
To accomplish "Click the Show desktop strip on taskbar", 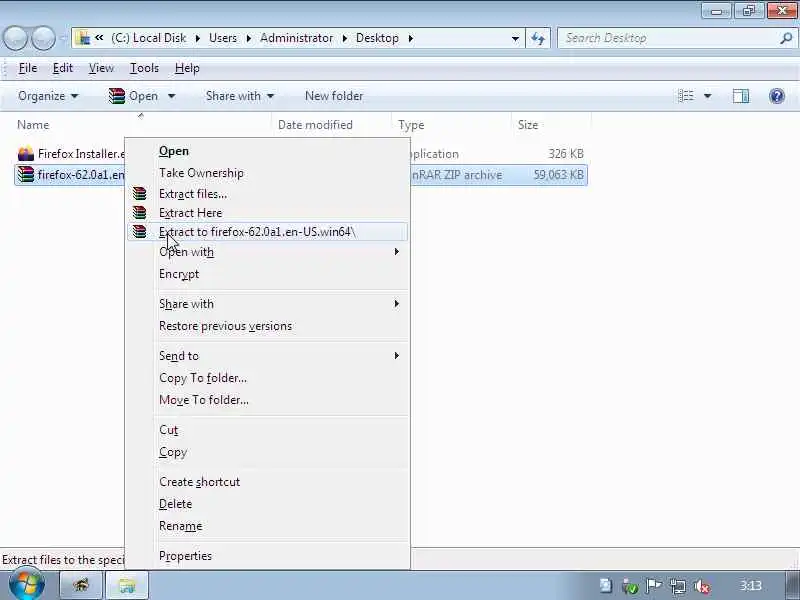I will 792,585.
